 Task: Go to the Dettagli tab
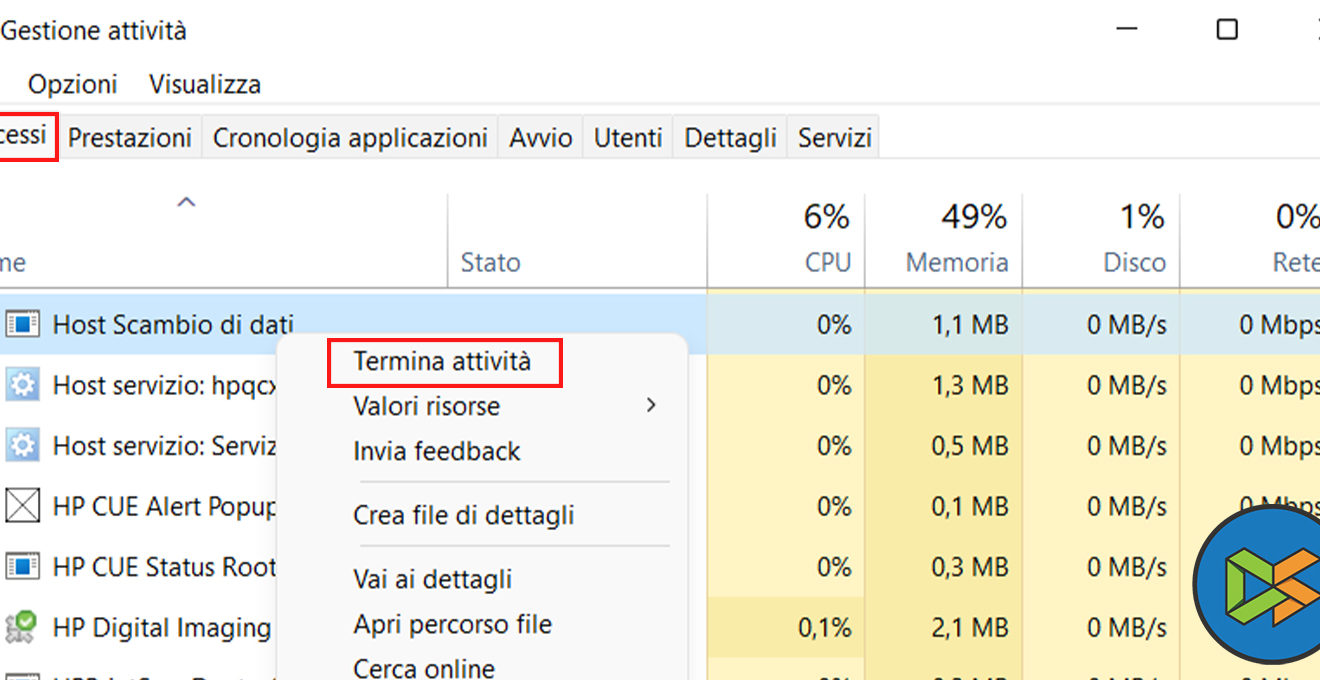pos(730,137)
